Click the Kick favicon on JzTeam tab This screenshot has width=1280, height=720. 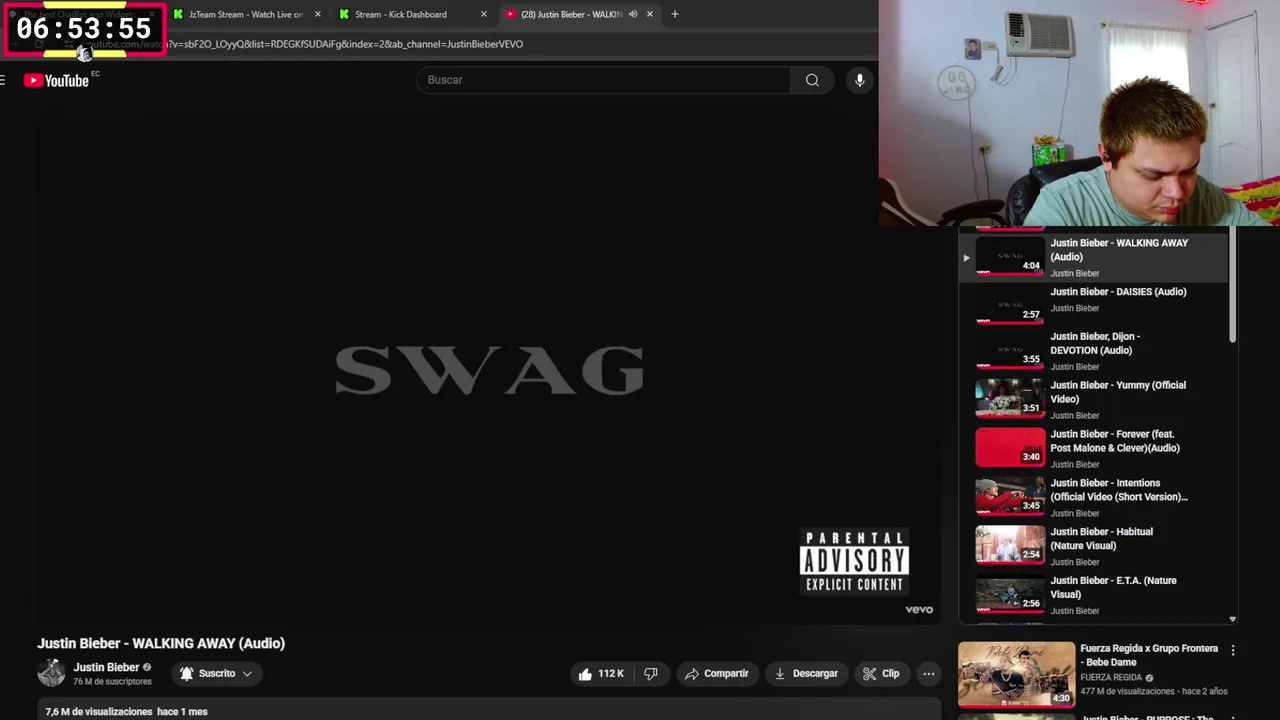pyautogui.click(x=178, y=14)
